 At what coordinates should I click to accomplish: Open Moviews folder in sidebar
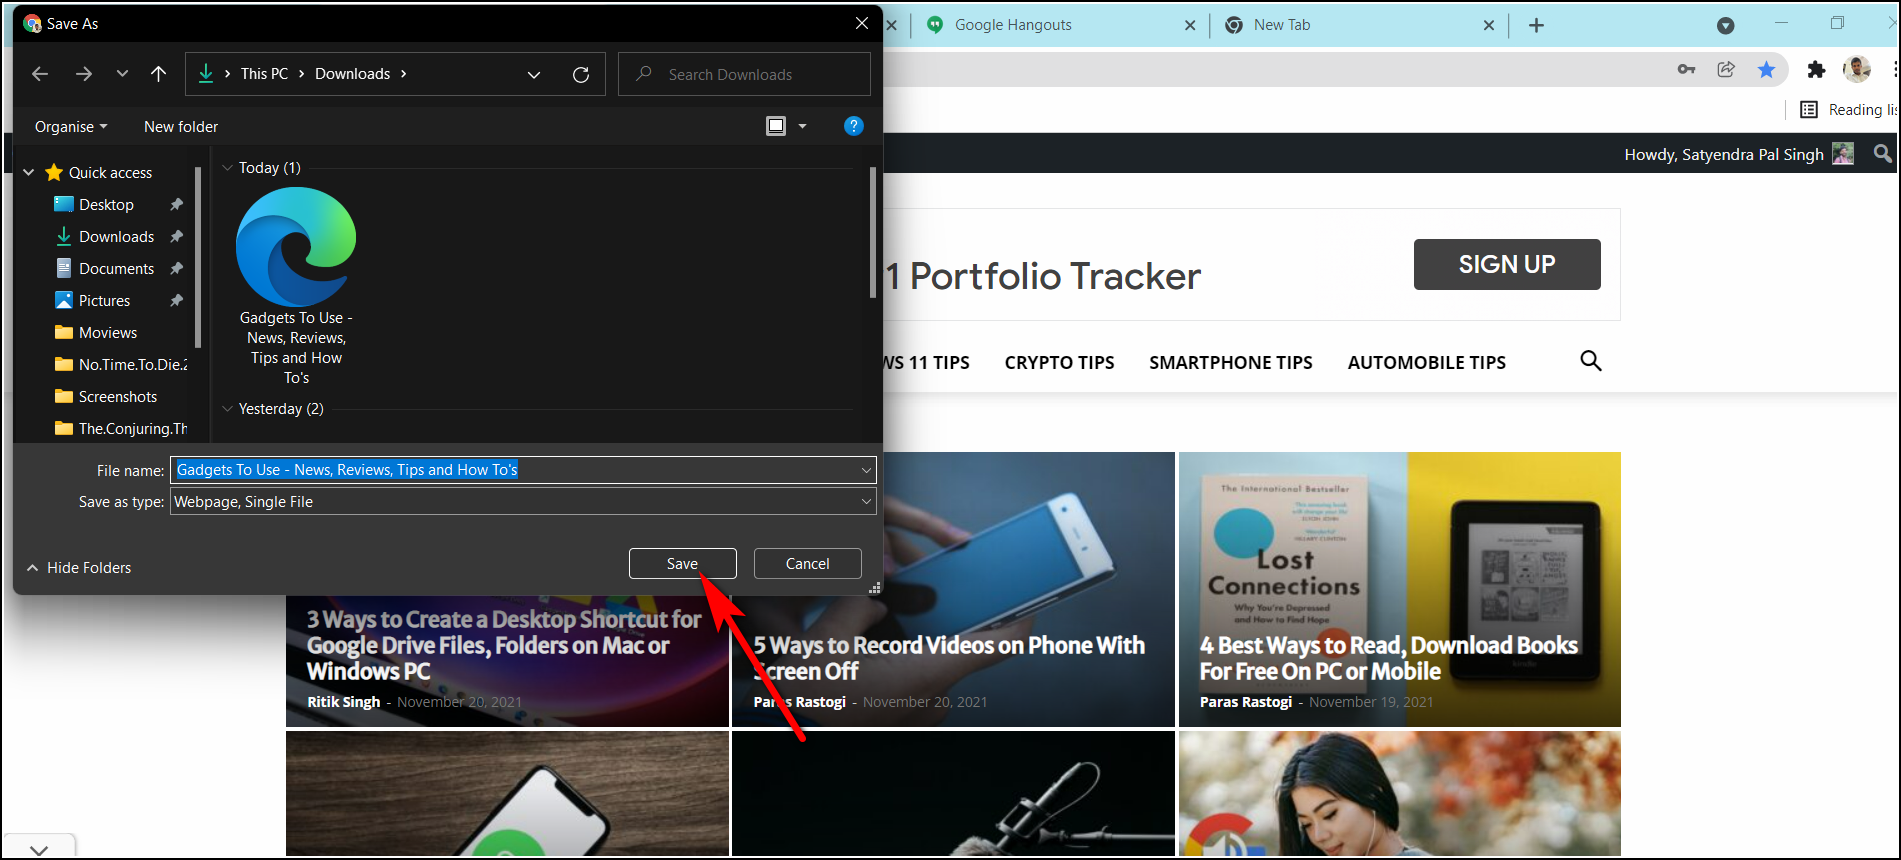tap(107, 333)
